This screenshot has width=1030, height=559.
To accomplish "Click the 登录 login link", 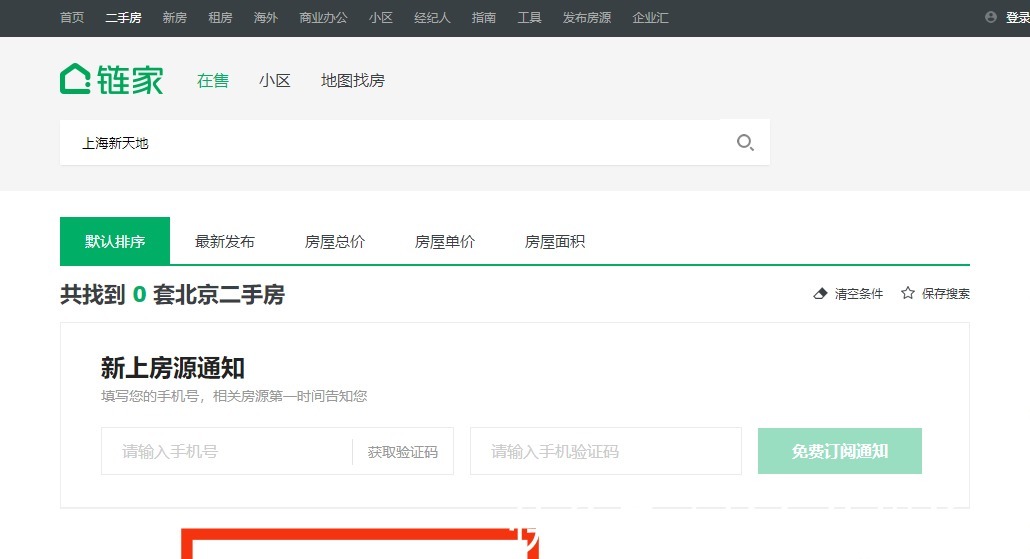I will click(1018, 18).
